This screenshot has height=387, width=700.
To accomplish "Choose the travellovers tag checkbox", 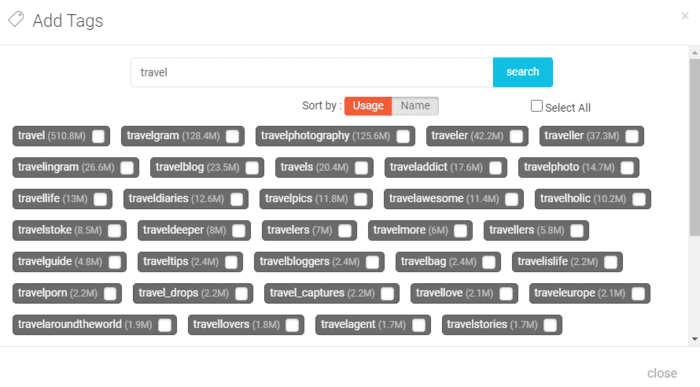I will [x=292, y=325].
